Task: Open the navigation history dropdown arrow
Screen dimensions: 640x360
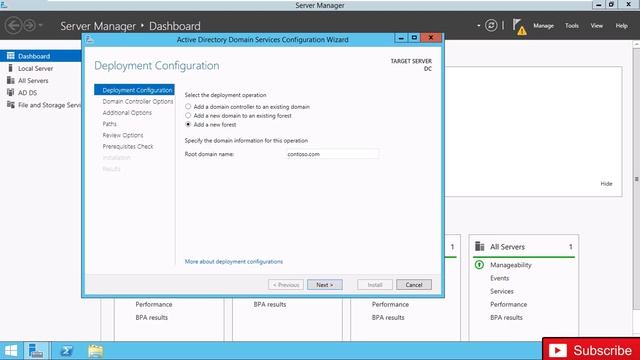Action: tap(40, 25)
